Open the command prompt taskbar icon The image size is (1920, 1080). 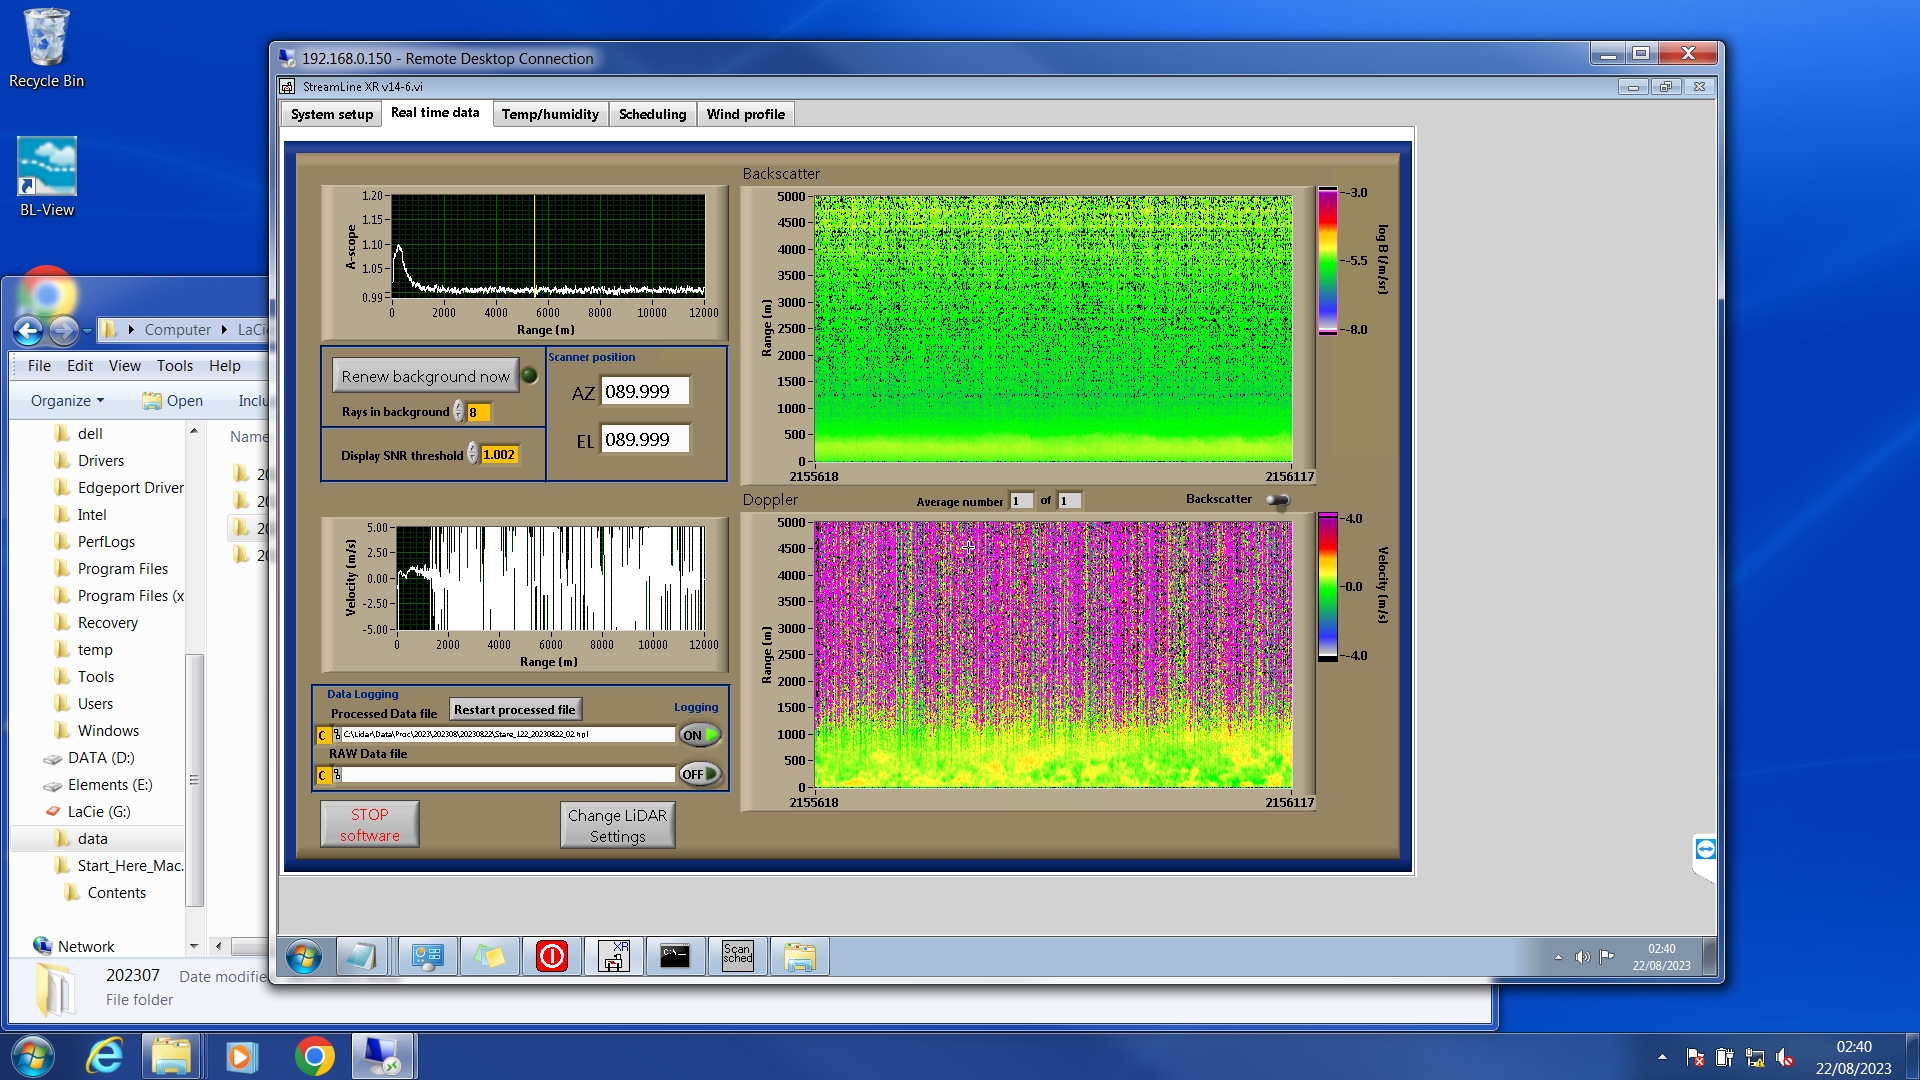pos(675,956)
